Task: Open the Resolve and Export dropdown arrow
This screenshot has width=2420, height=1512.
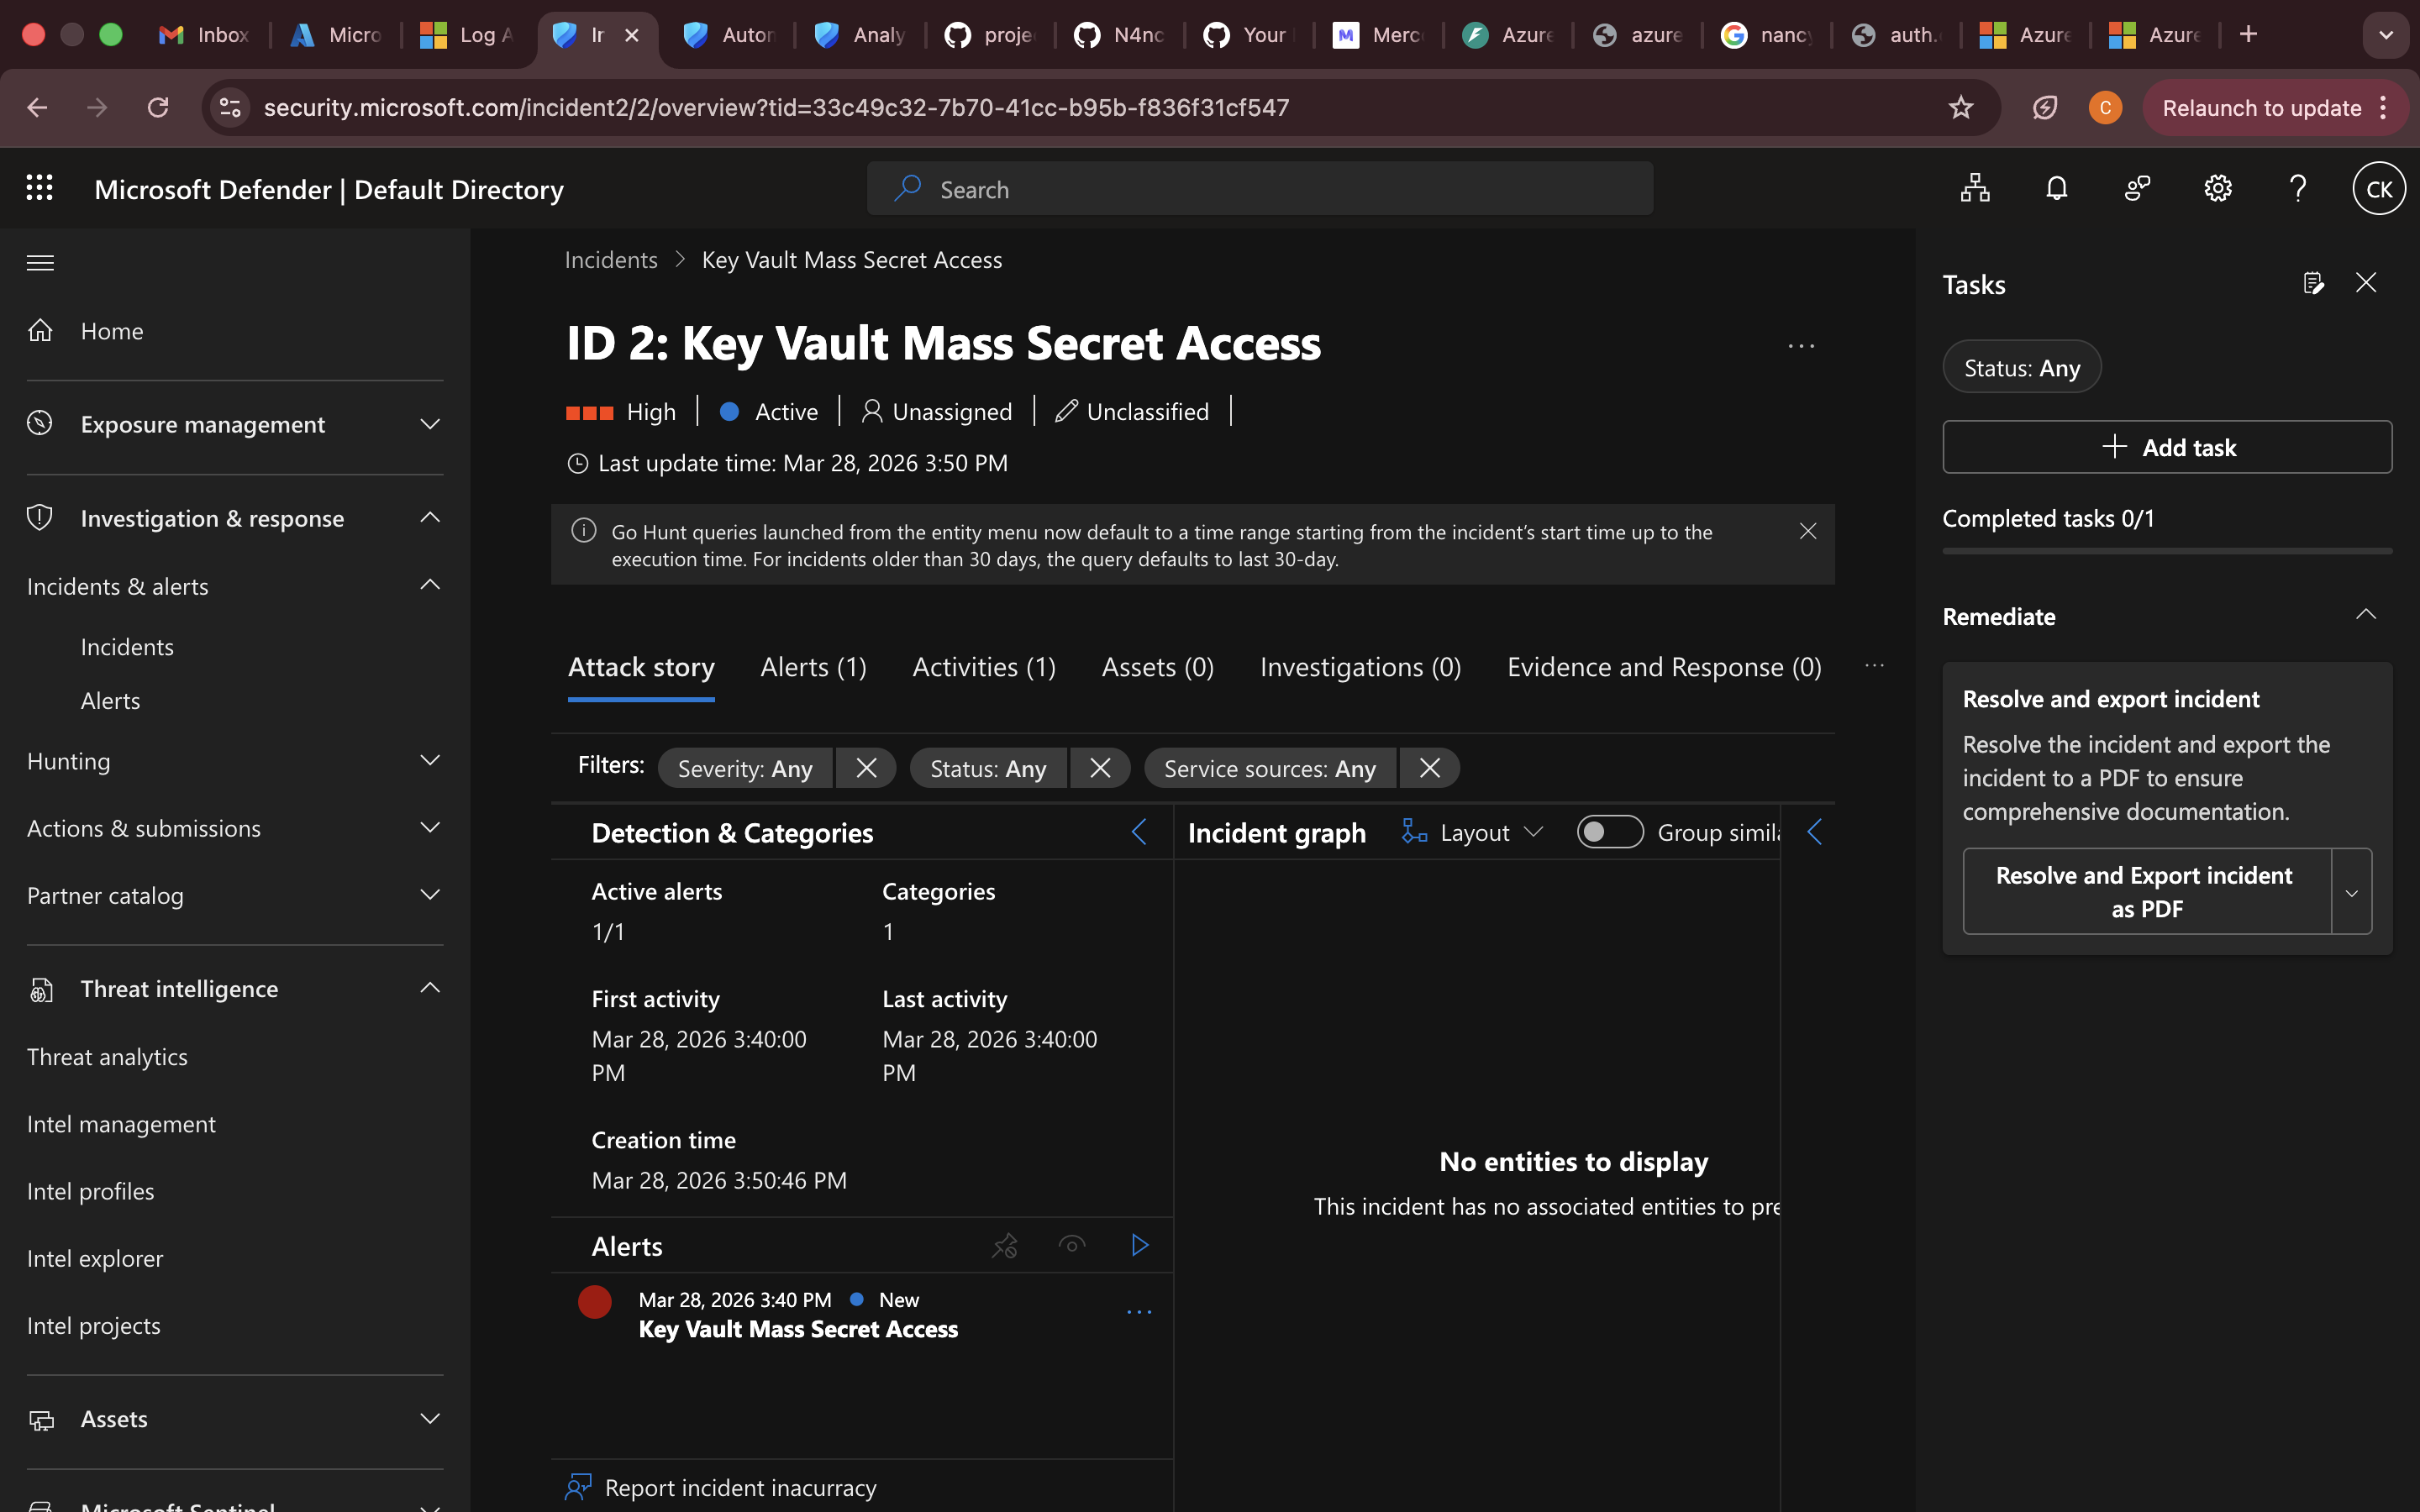Action: (2351, 892)
